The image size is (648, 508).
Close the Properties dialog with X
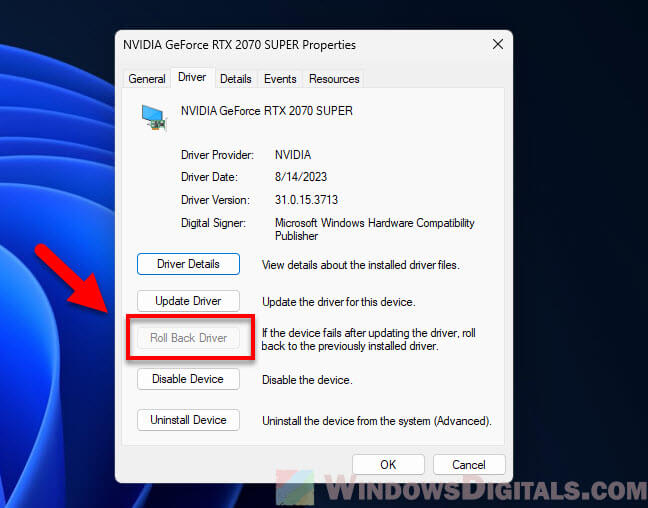(497, 45)
